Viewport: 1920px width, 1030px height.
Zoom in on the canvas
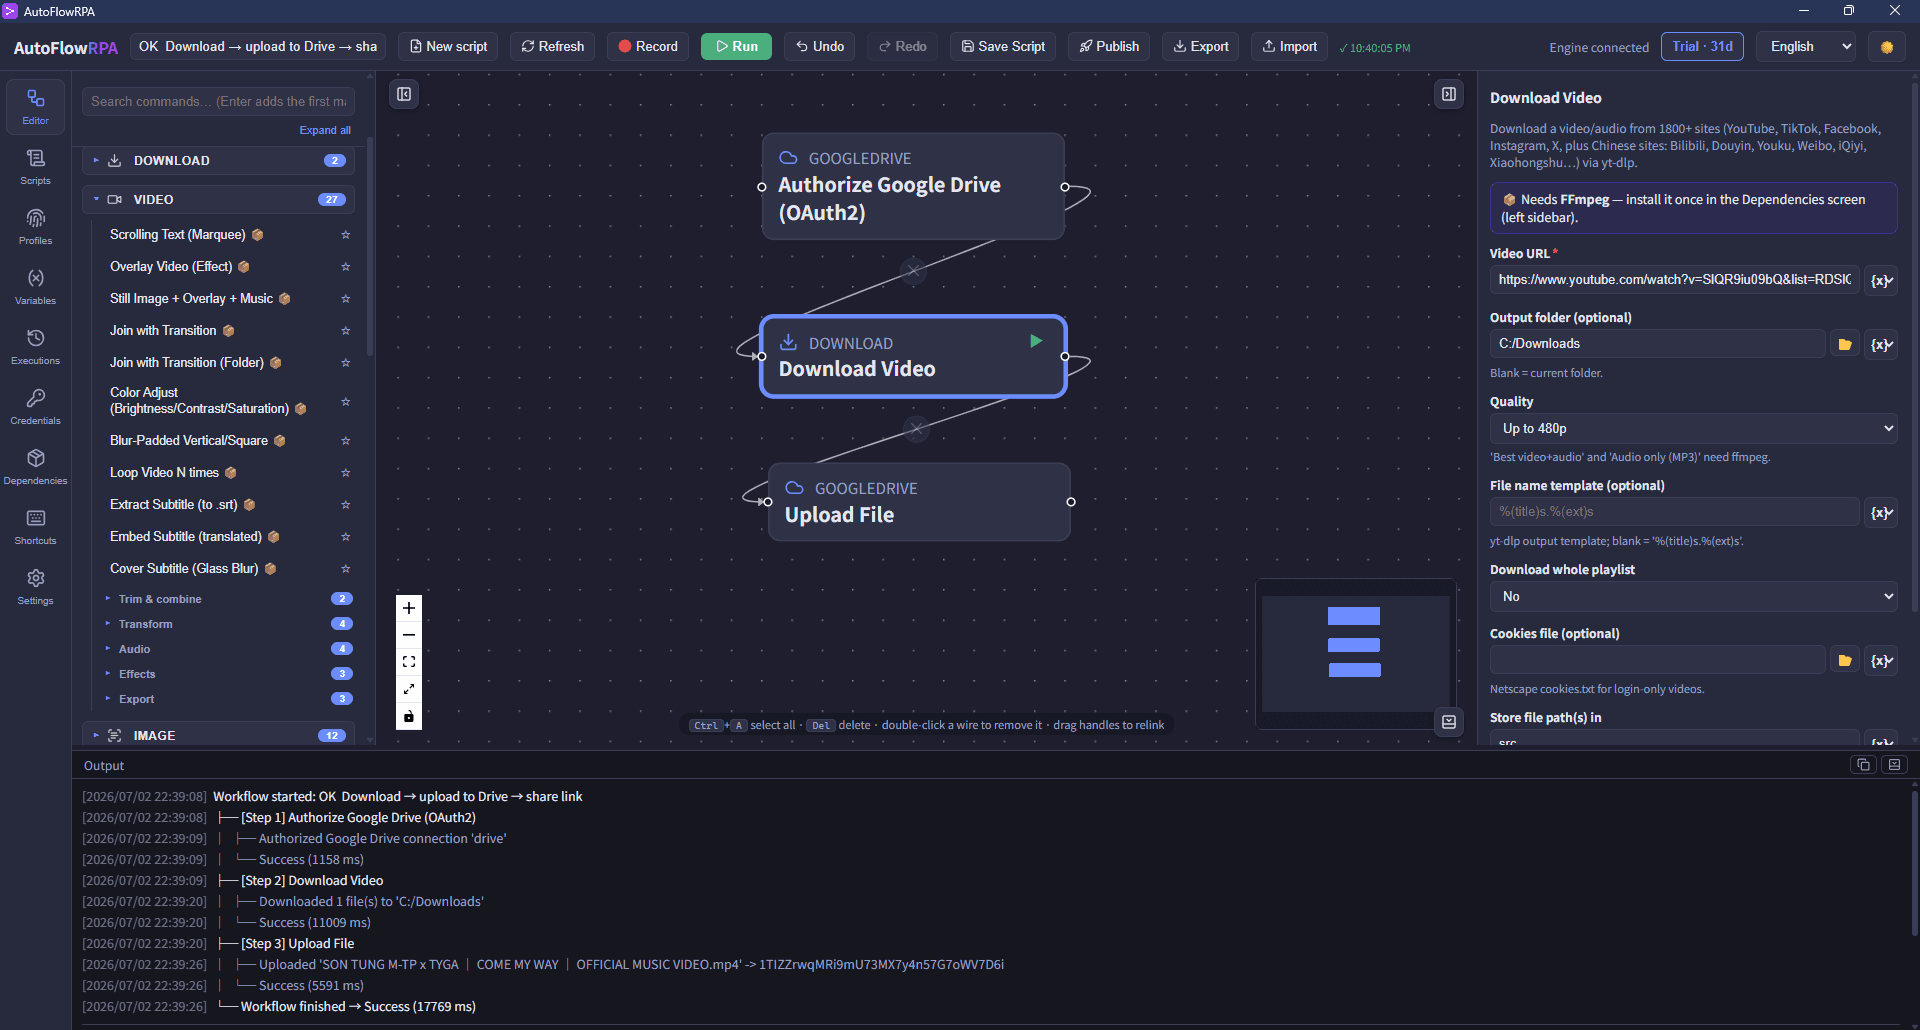point(409,608)
